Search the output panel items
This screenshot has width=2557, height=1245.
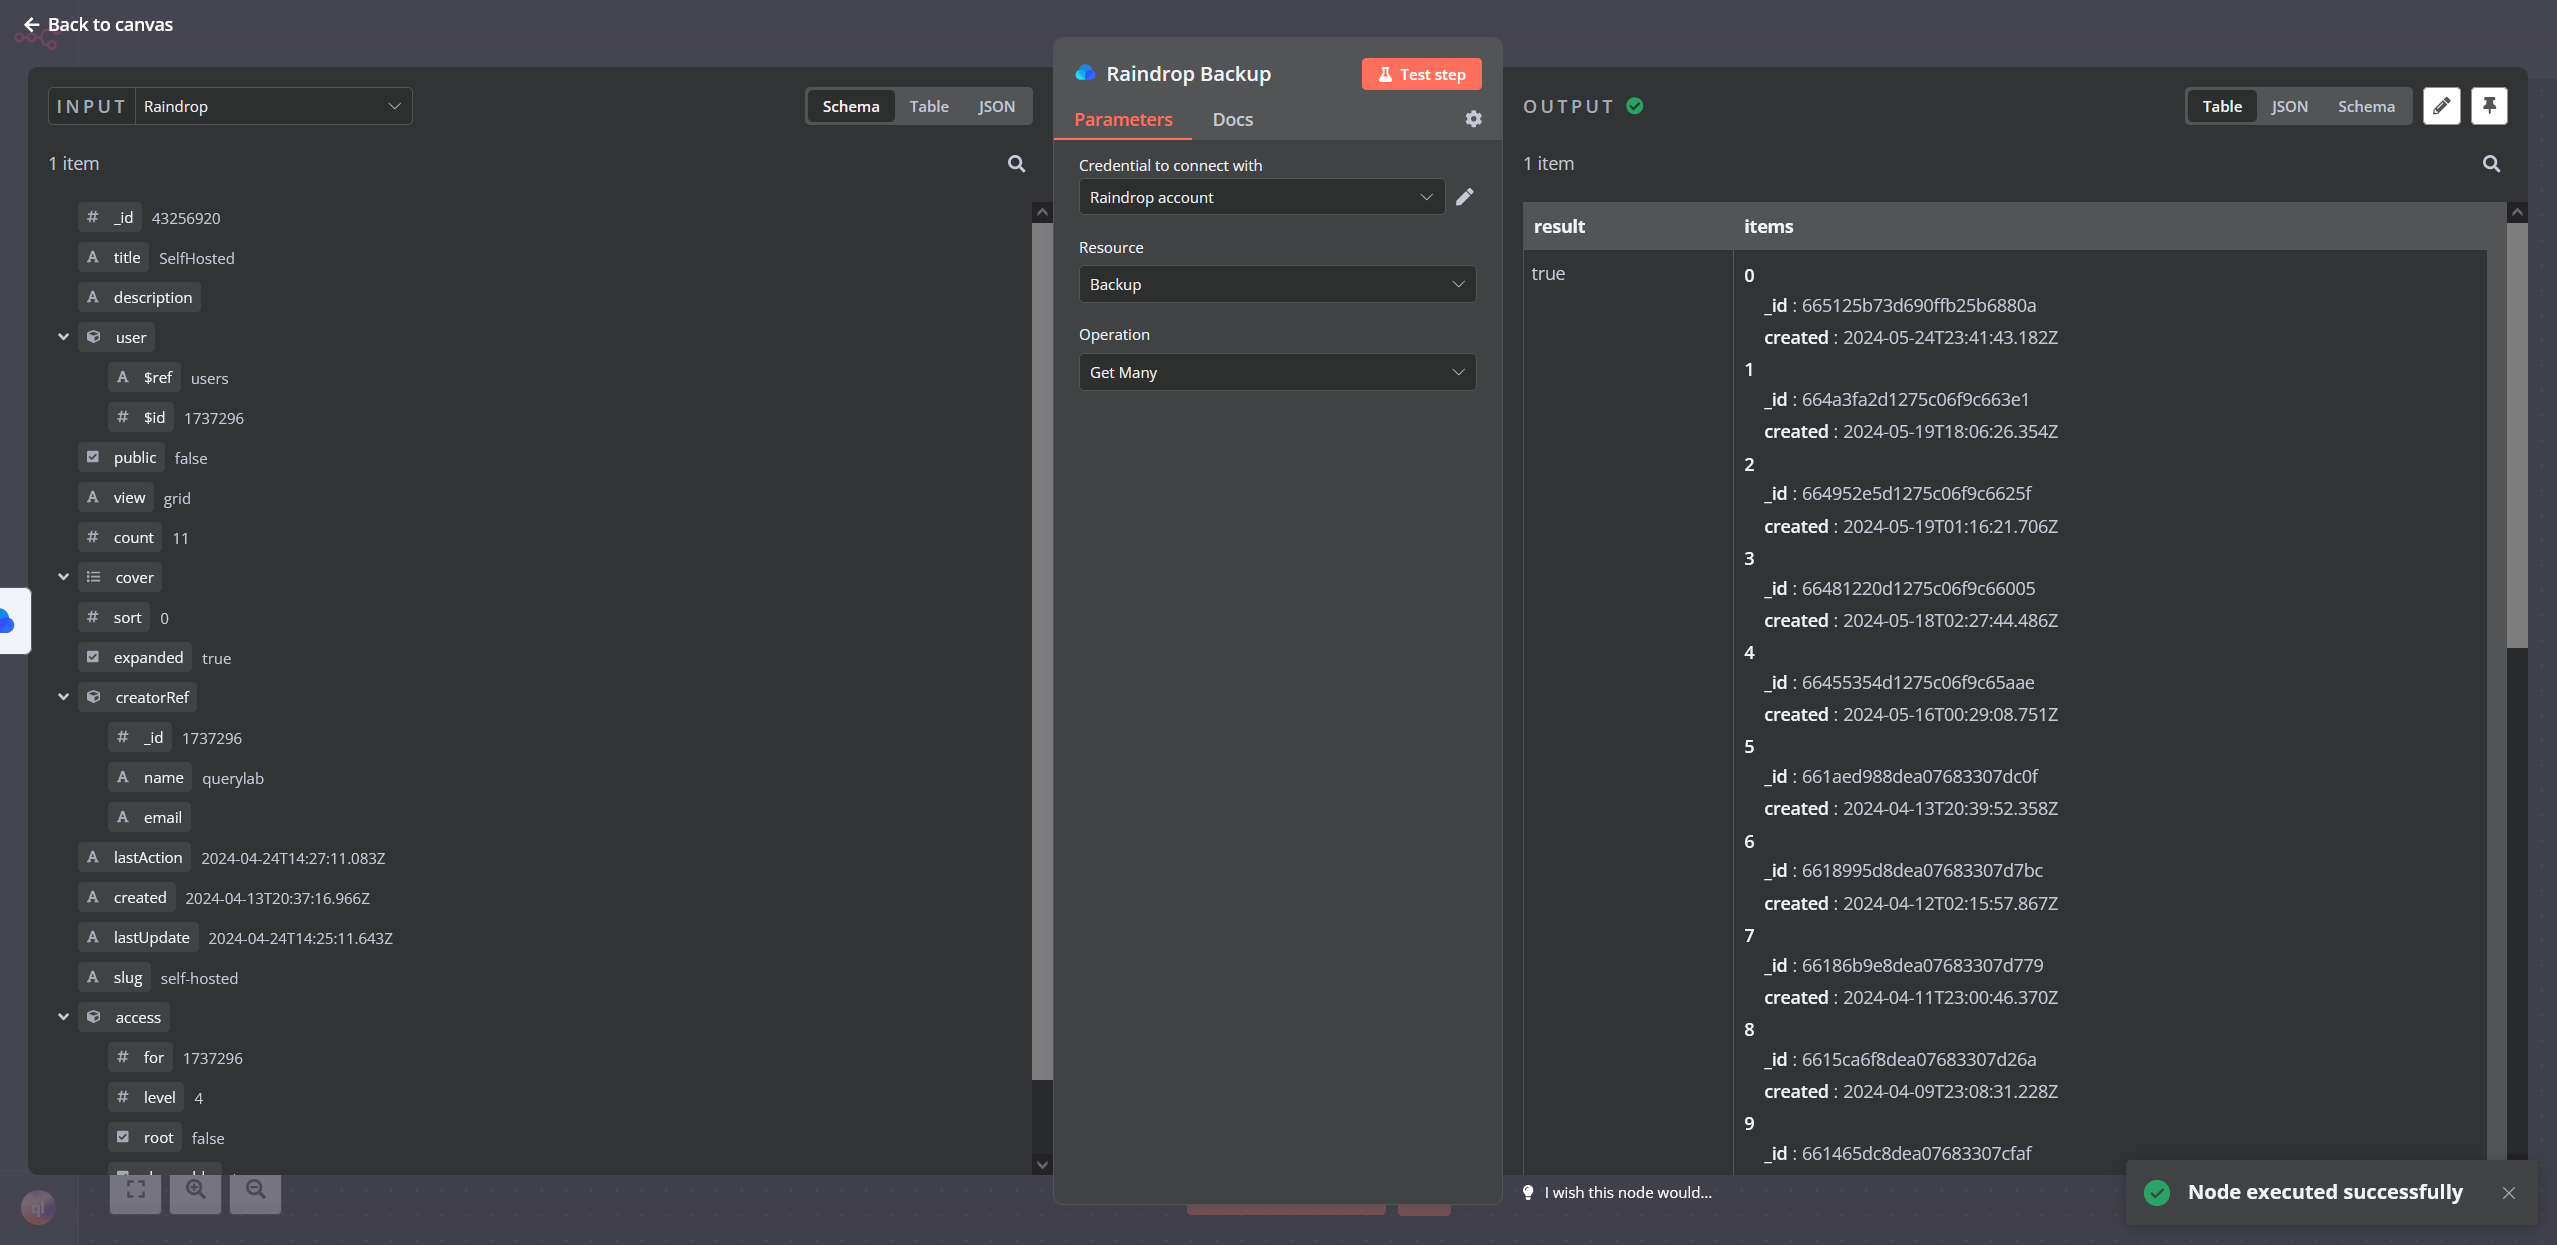(x=2491, y=164)
